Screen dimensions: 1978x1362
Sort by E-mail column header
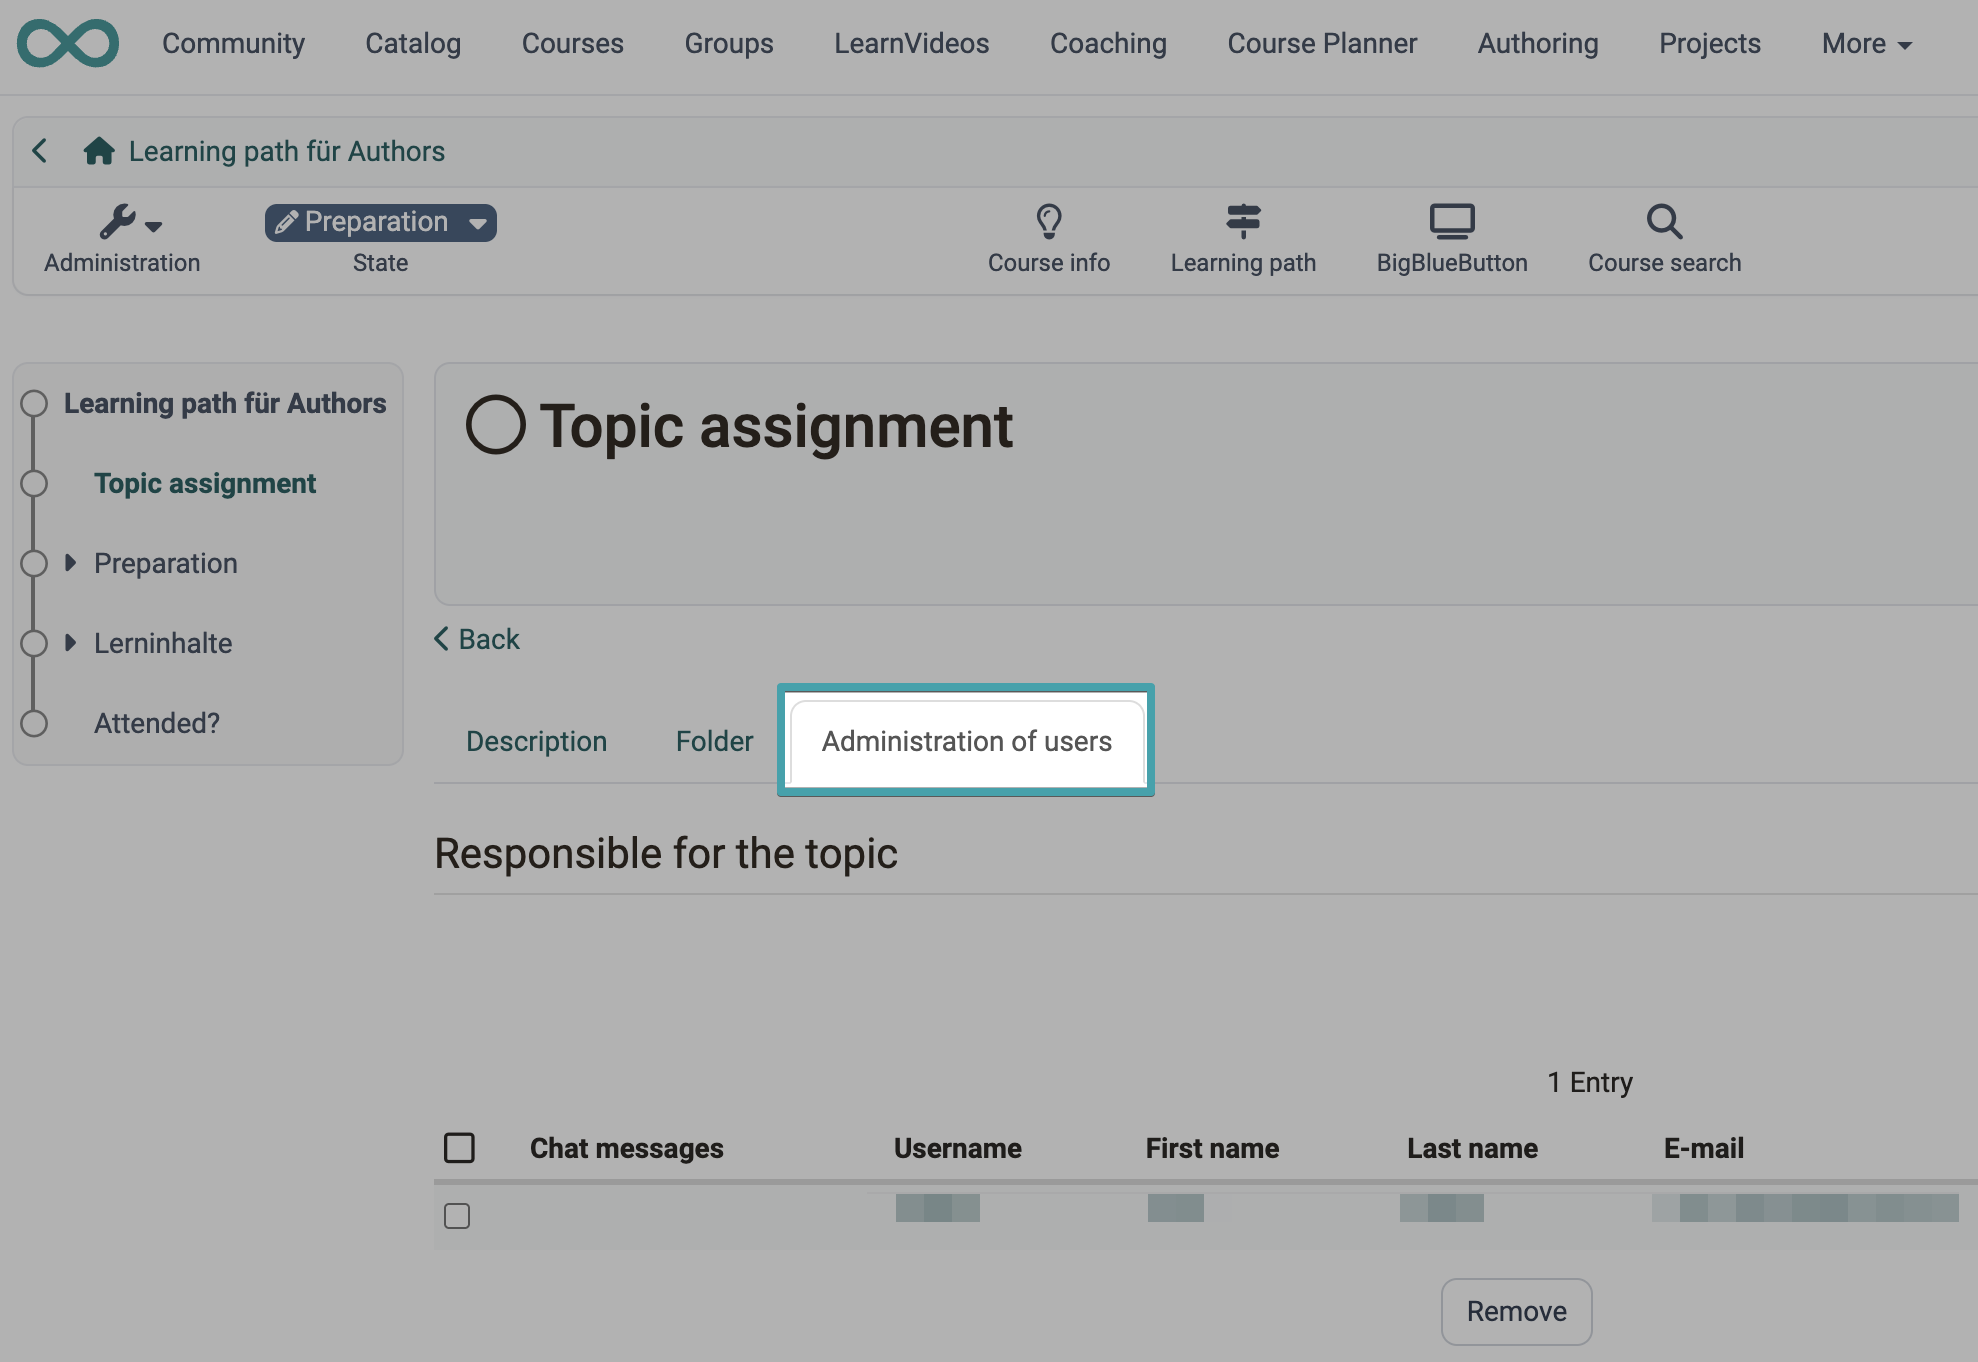coord(1703,1148)
